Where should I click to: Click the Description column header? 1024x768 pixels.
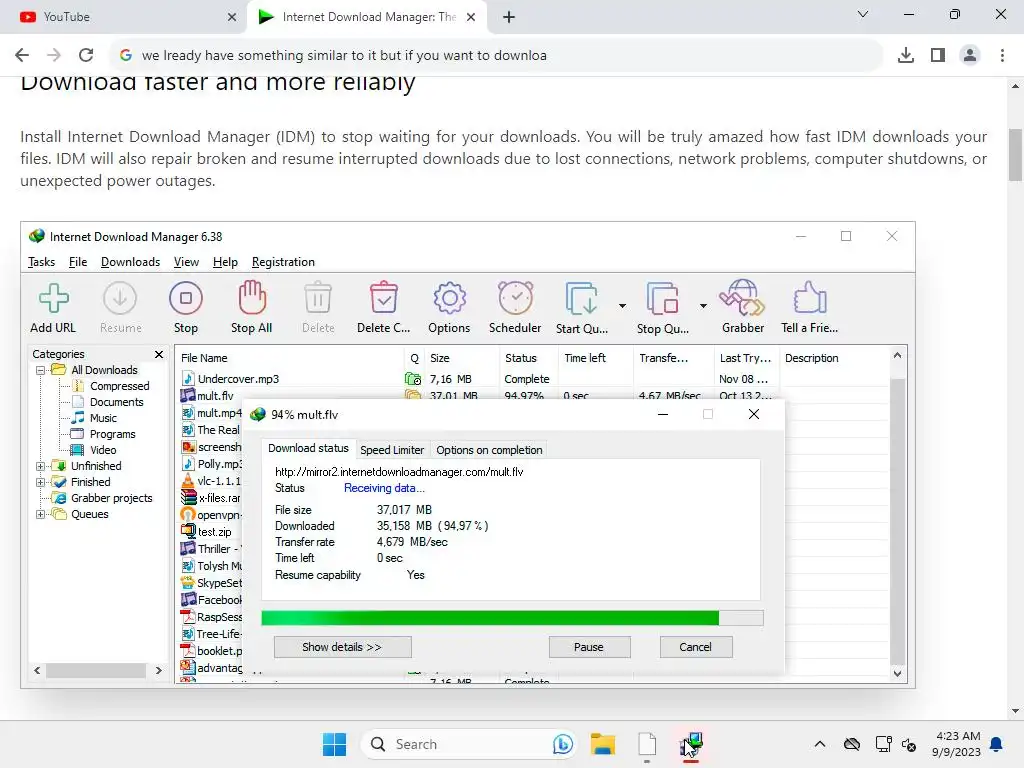[834, 358]
